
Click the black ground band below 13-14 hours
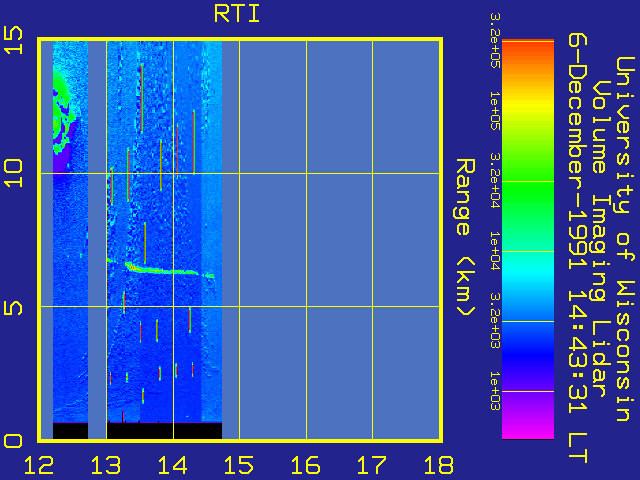click(164, 431)
